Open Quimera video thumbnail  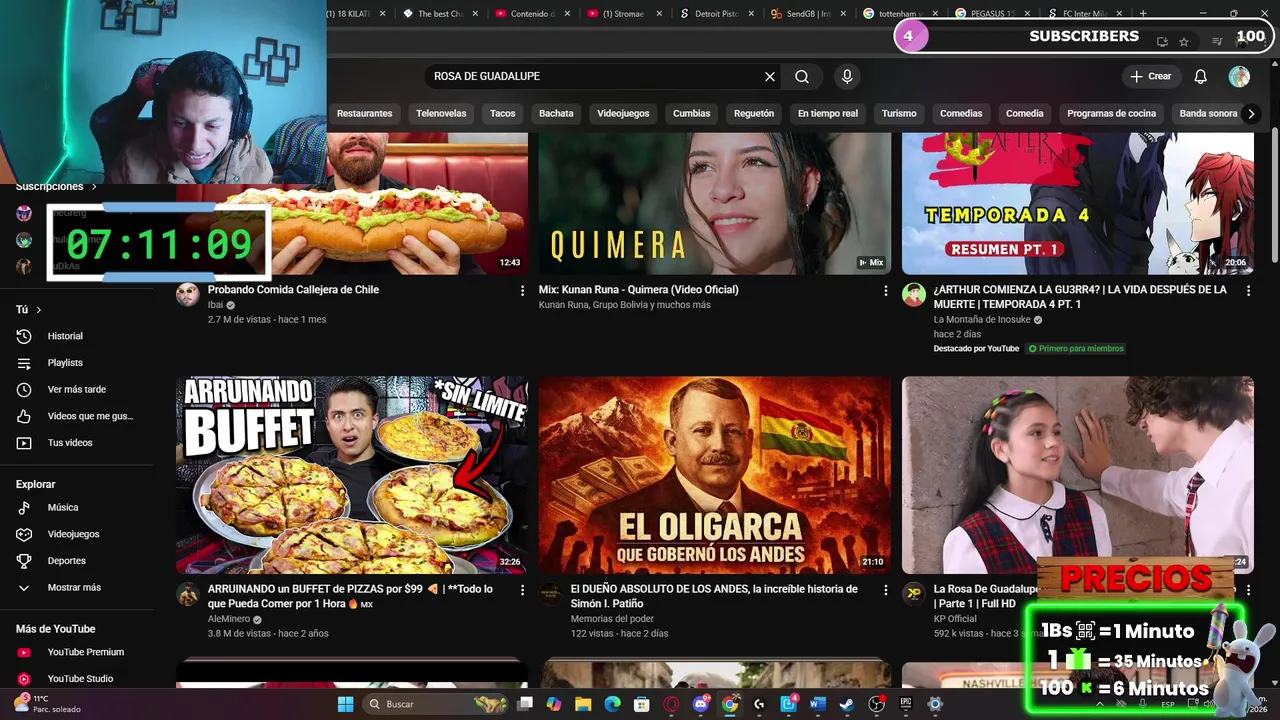(715, 204)
